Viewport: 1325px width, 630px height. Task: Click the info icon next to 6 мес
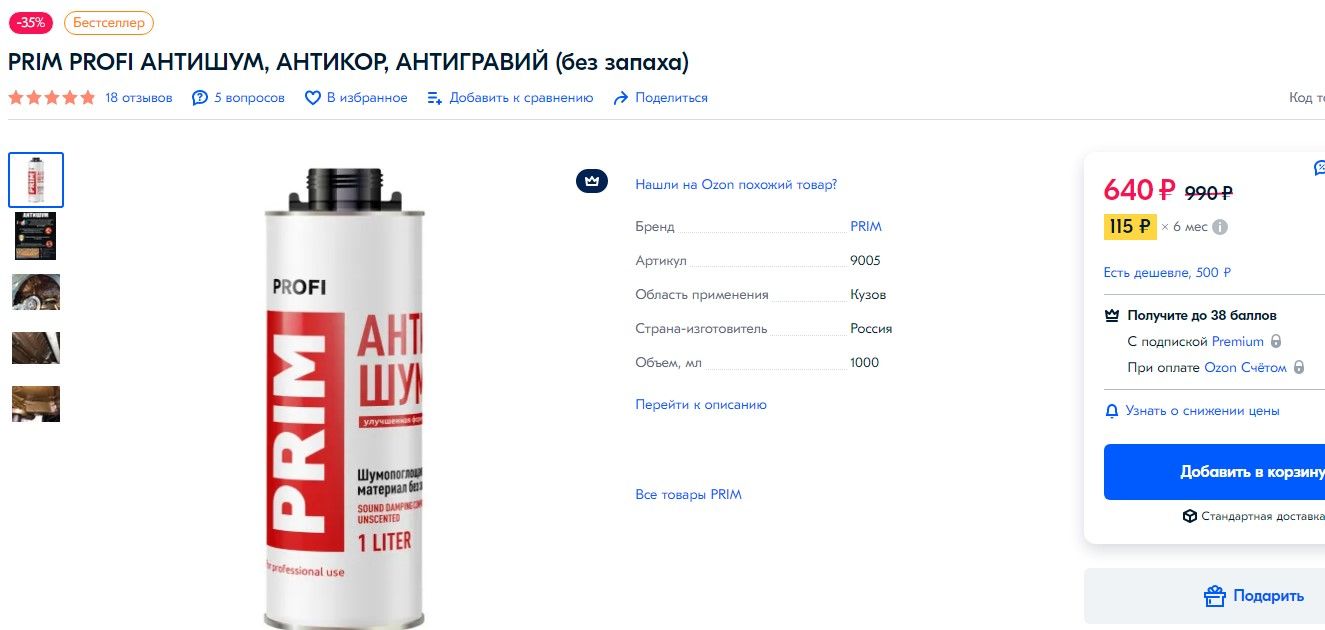[x=1220, y=227]
